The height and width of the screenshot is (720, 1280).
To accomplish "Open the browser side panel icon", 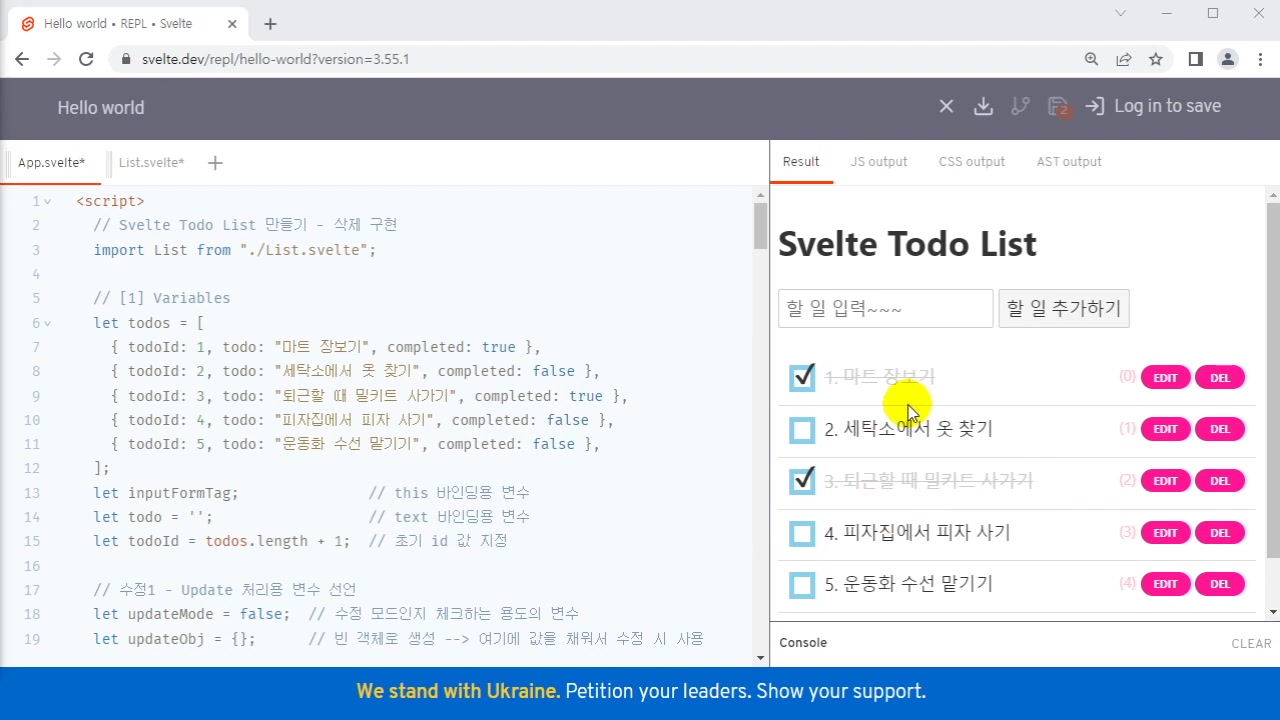I will [1195, 59].
